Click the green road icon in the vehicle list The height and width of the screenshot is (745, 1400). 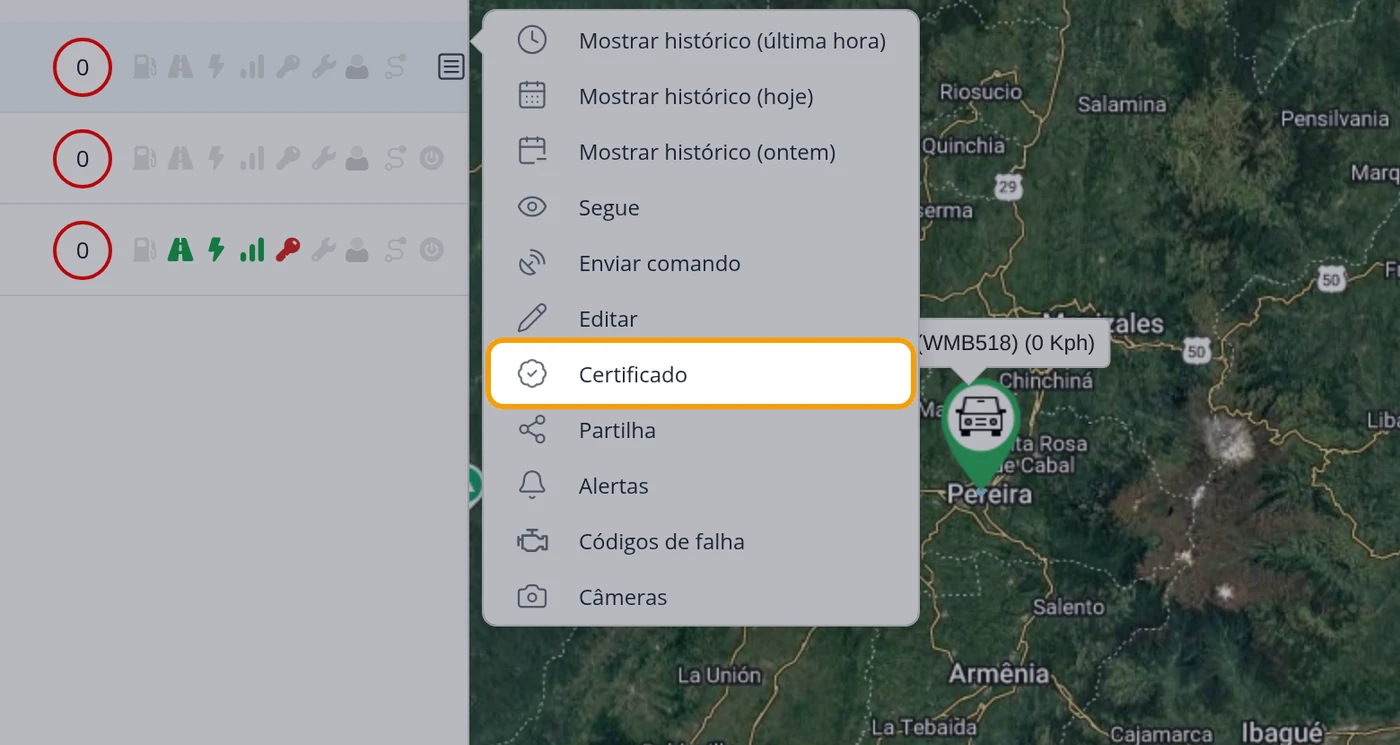(x=180, y=250)
